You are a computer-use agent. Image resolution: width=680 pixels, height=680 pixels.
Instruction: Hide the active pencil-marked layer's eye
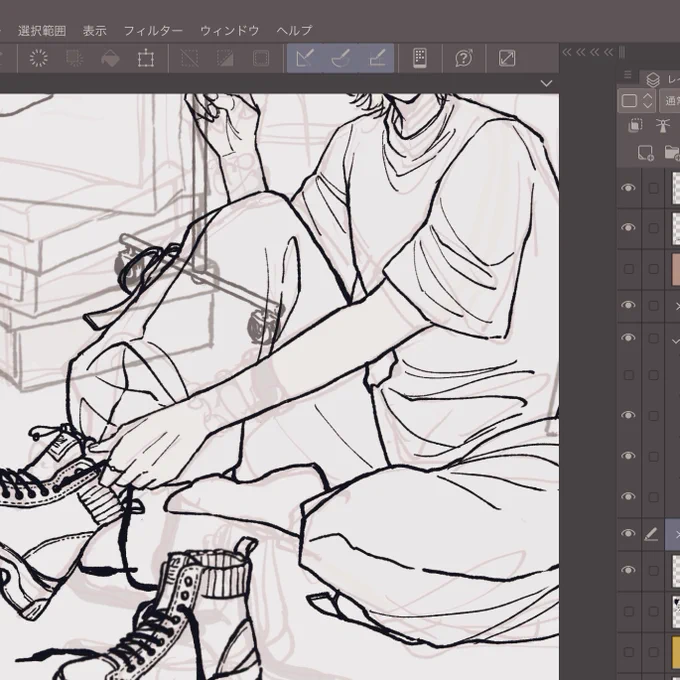coord(628,534)
